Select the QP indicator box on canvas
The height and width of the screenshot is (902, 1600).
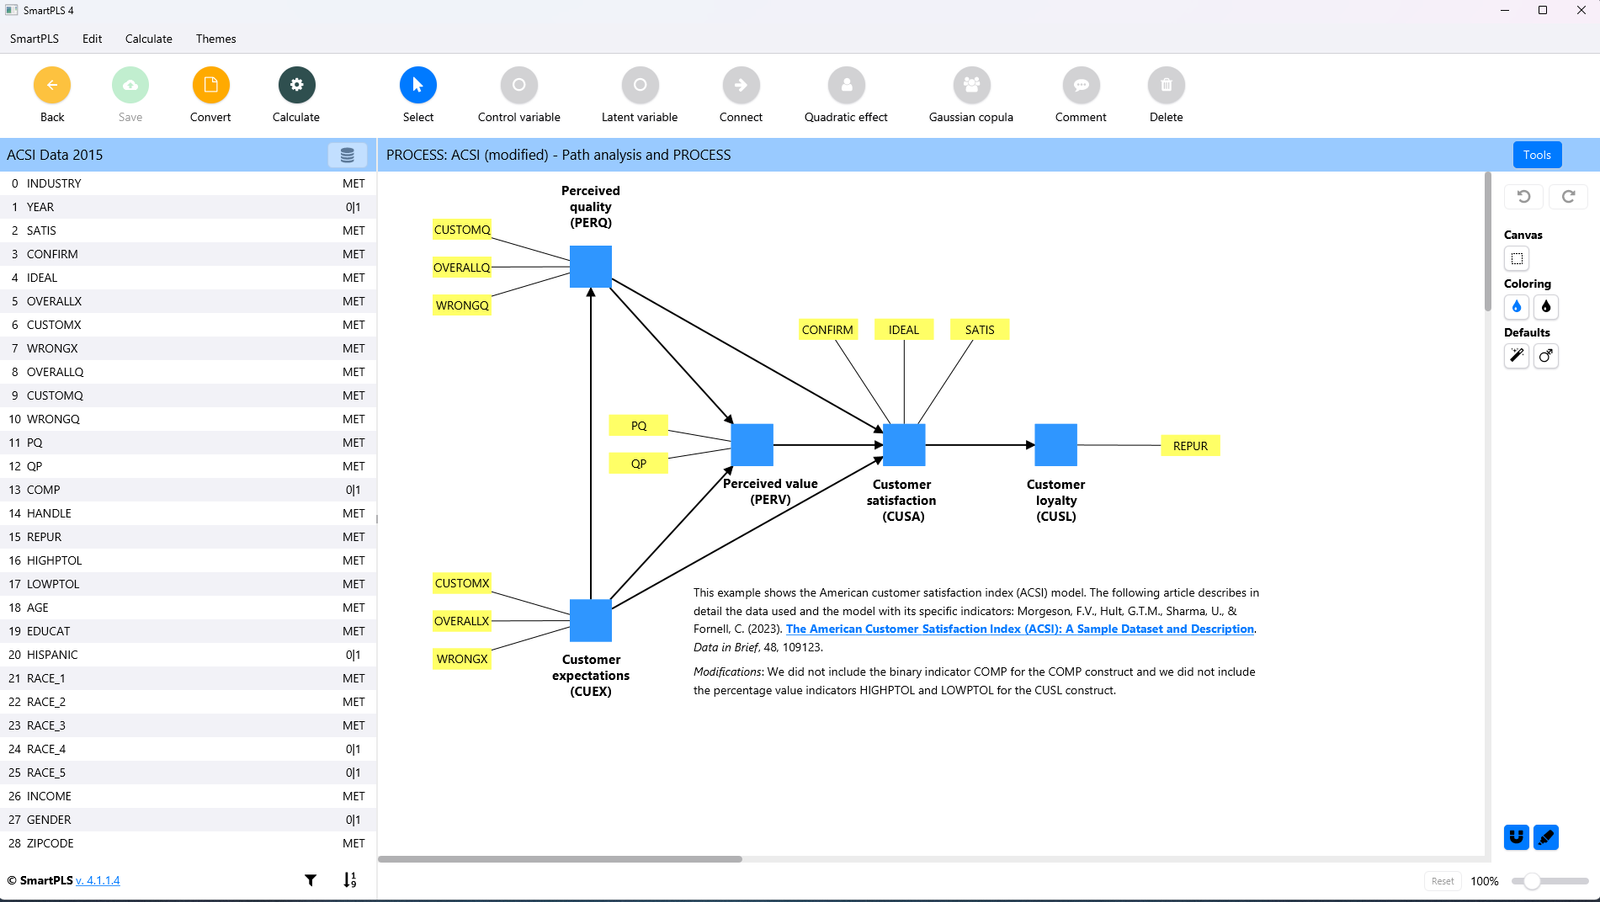638,464
